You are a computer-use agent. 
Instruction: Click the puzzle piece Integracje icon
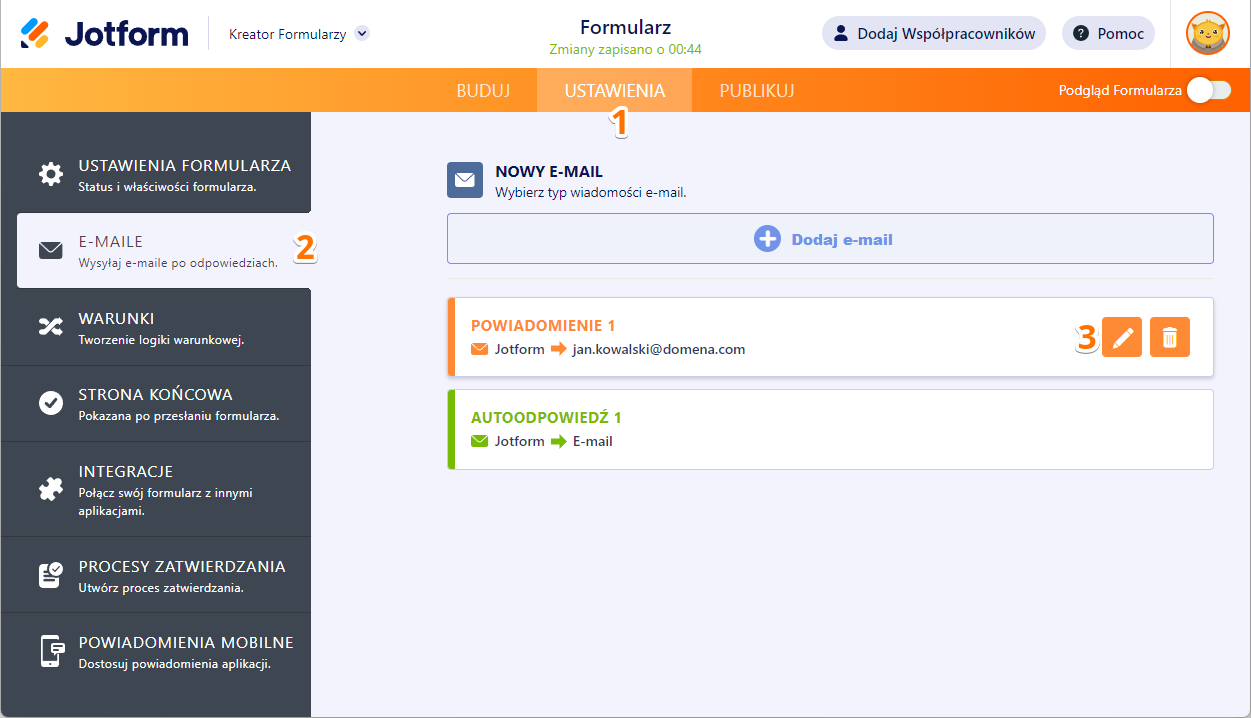[50, 489]
